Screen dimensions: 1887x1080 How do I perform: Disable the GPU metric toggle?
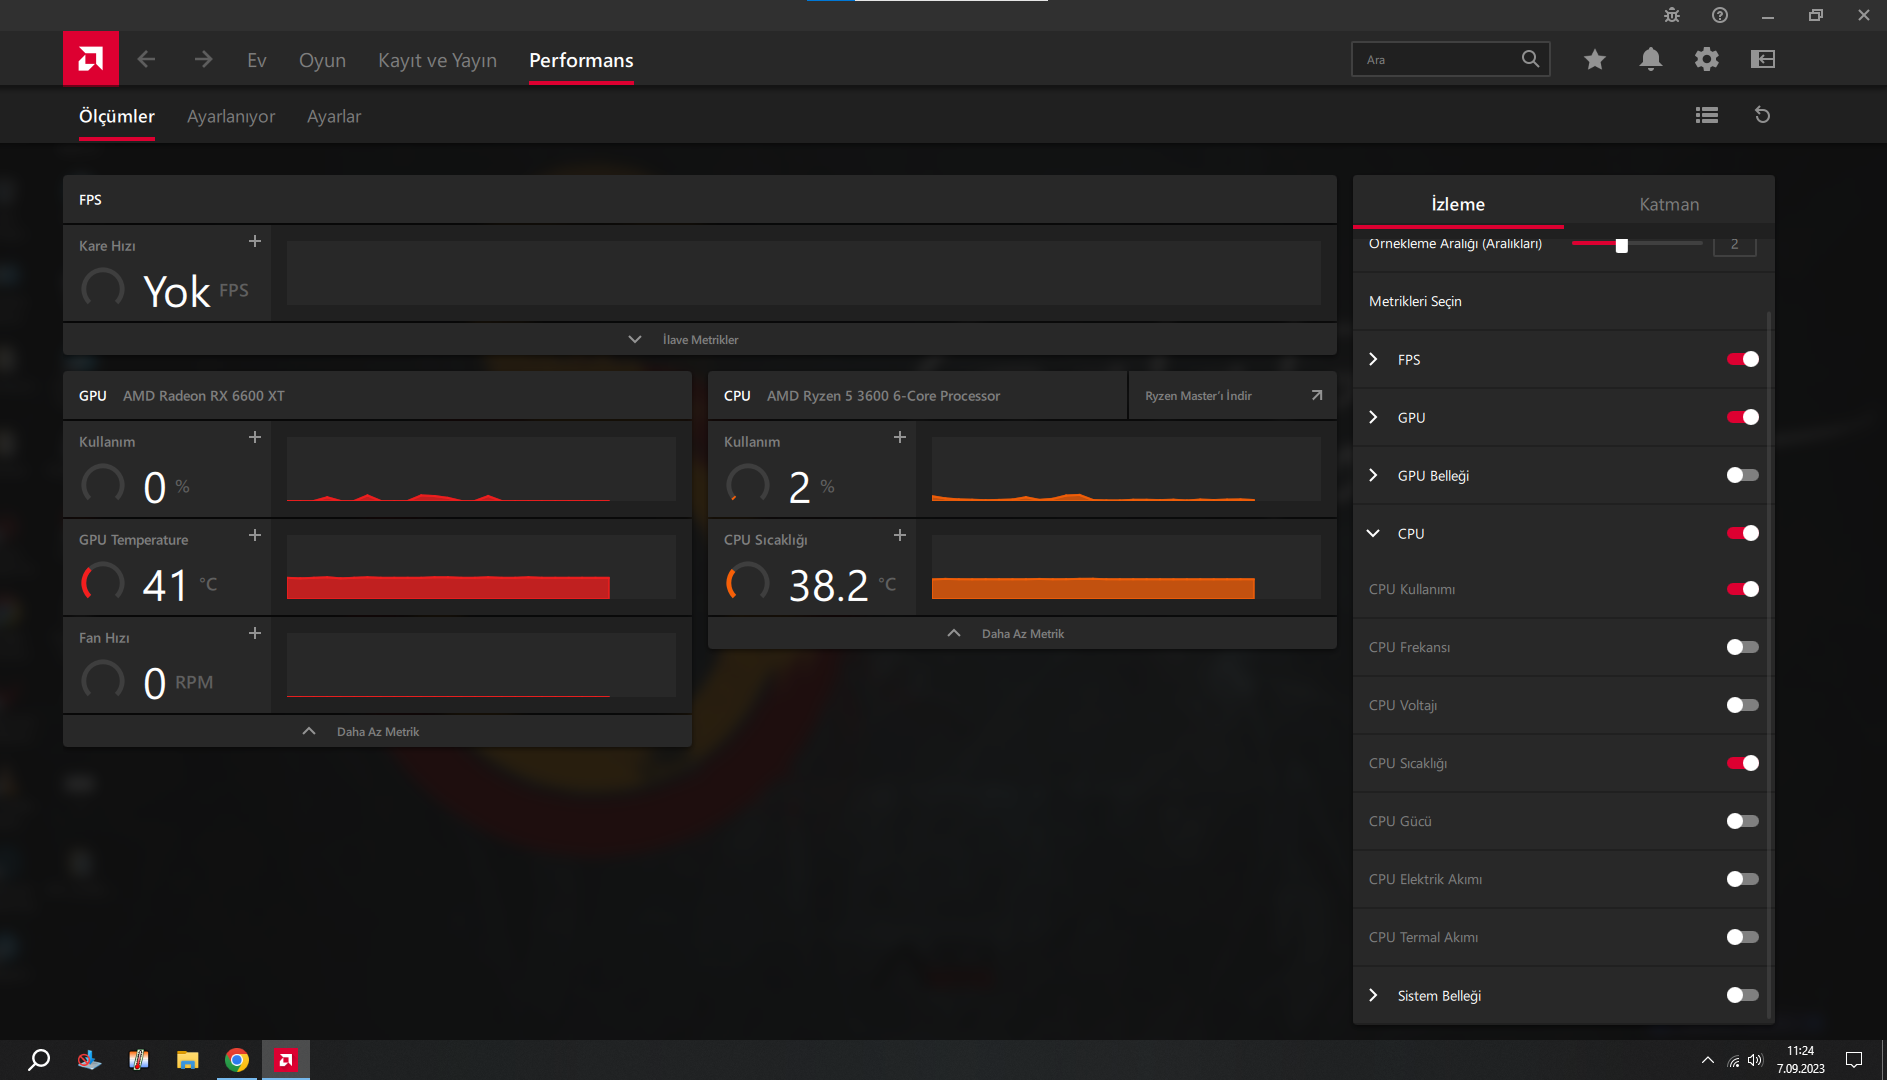click(1742, 417)
